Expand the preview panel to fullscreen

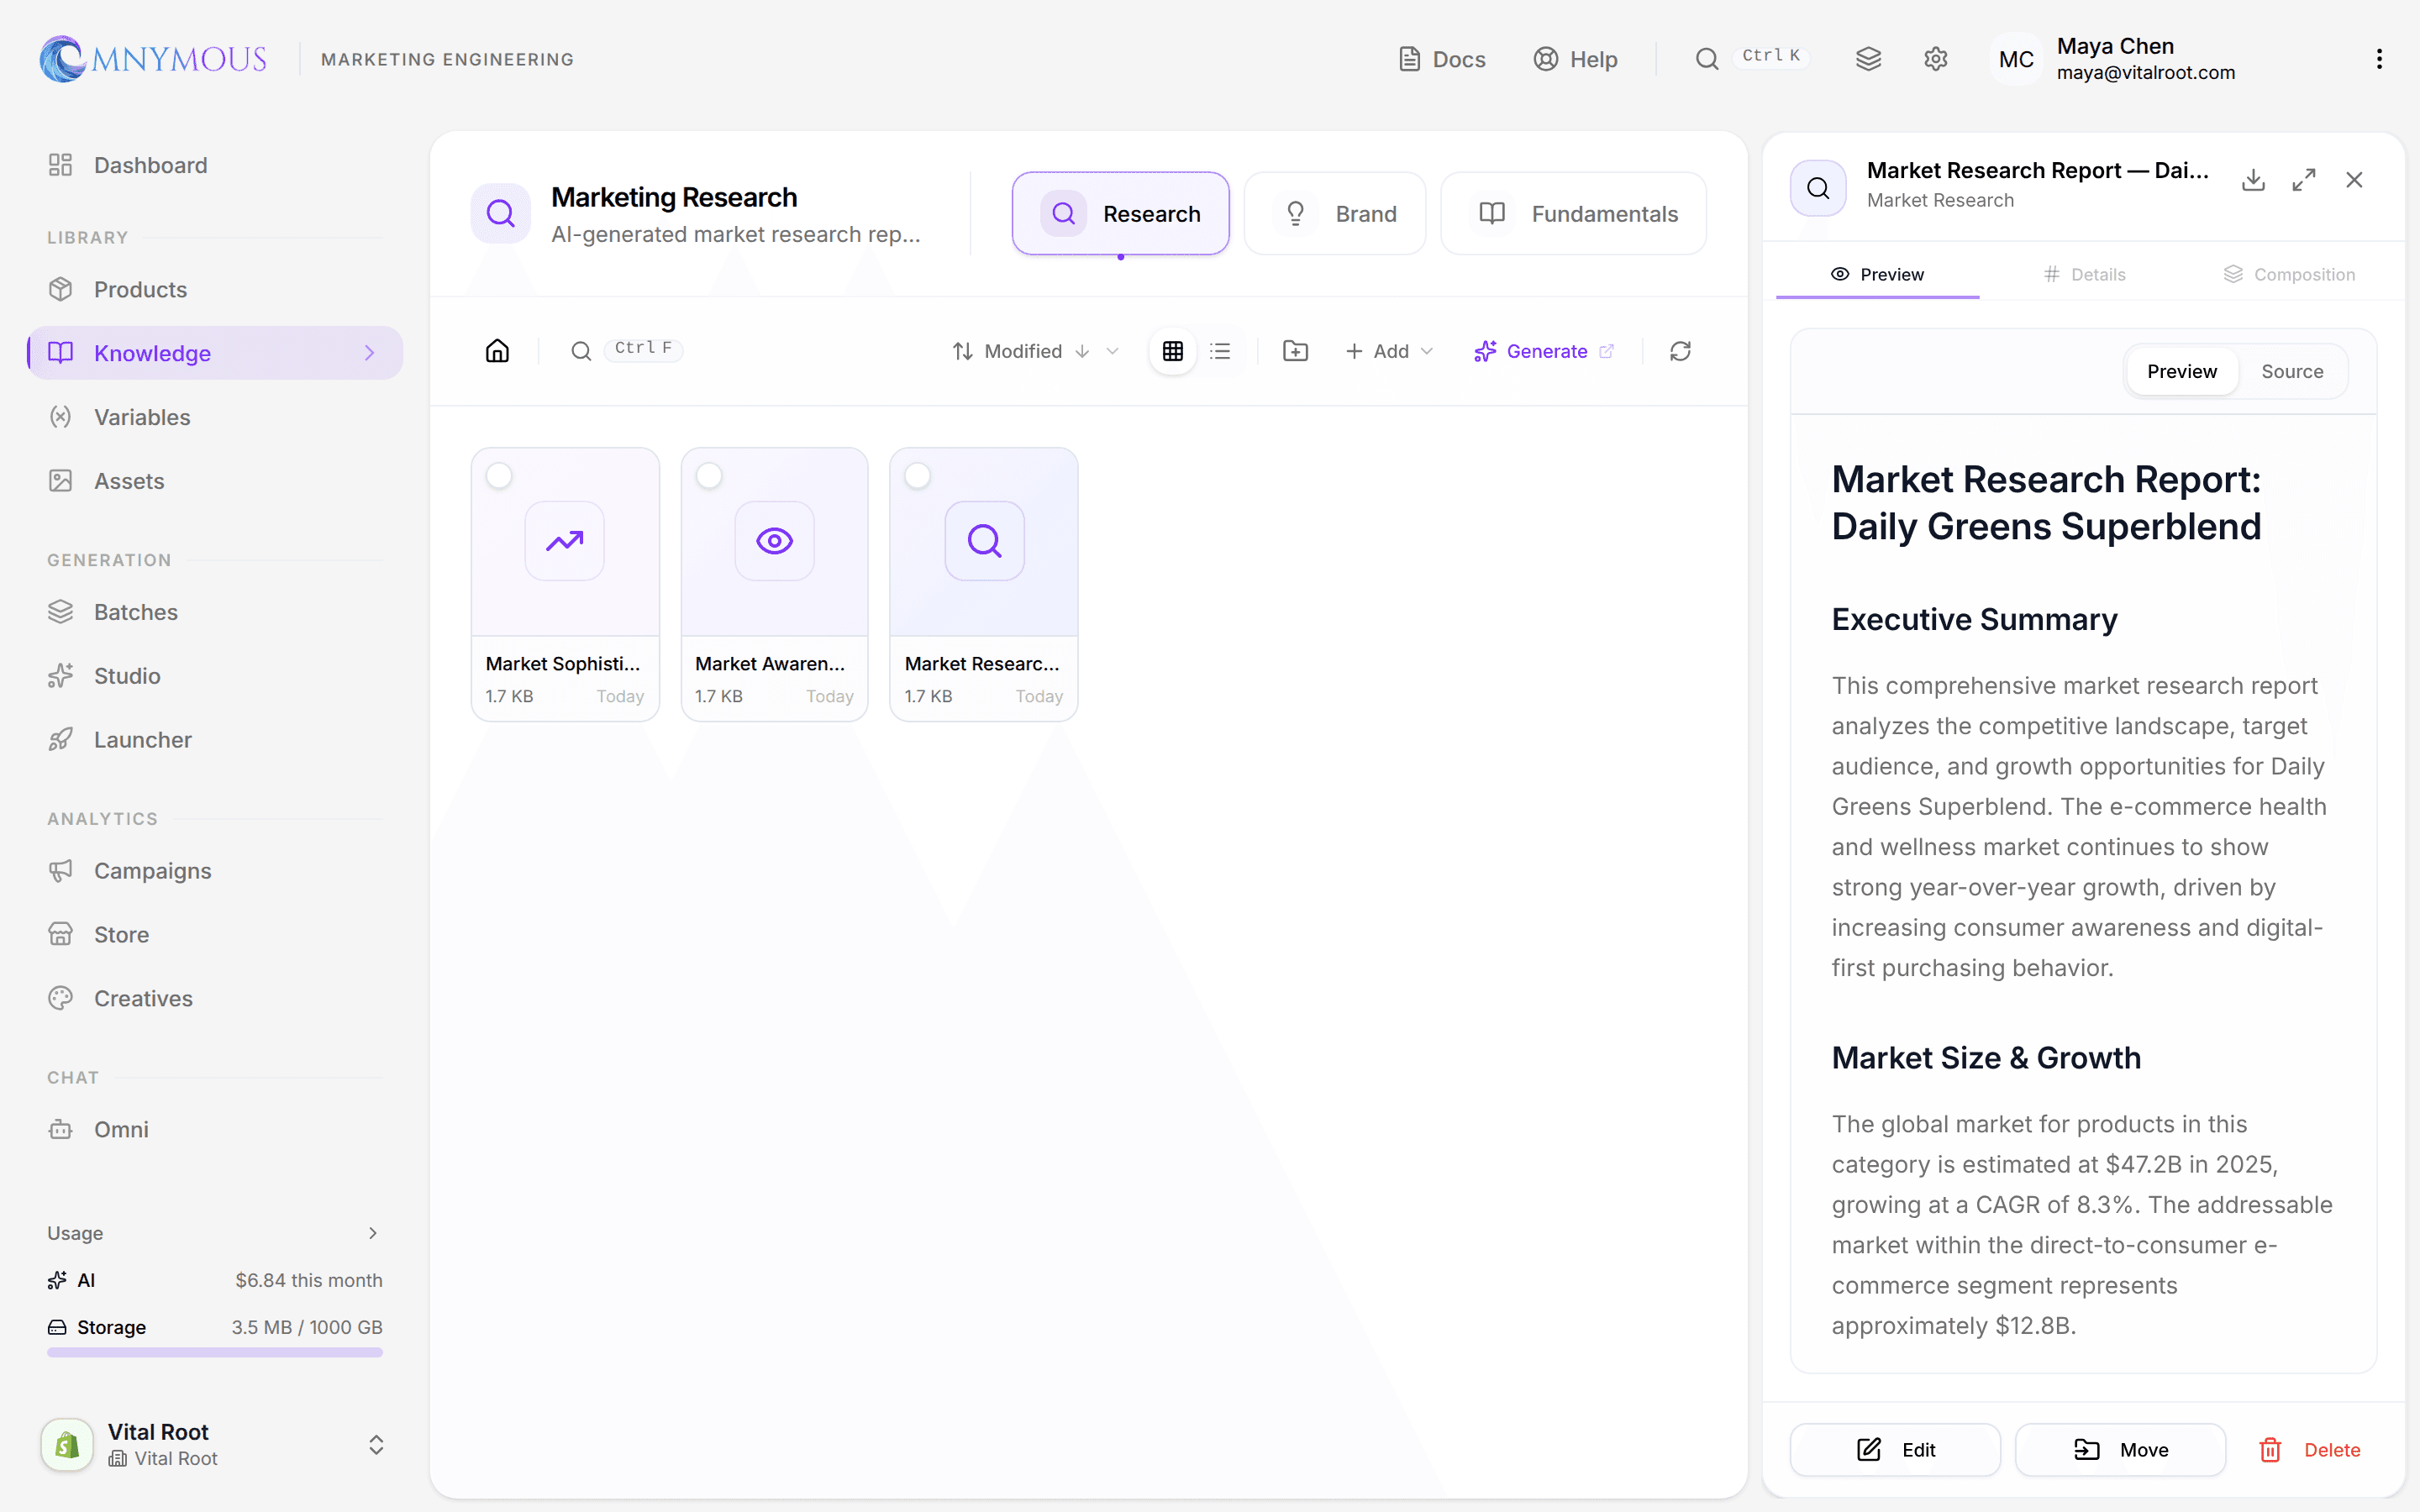tap(2304, 180)
